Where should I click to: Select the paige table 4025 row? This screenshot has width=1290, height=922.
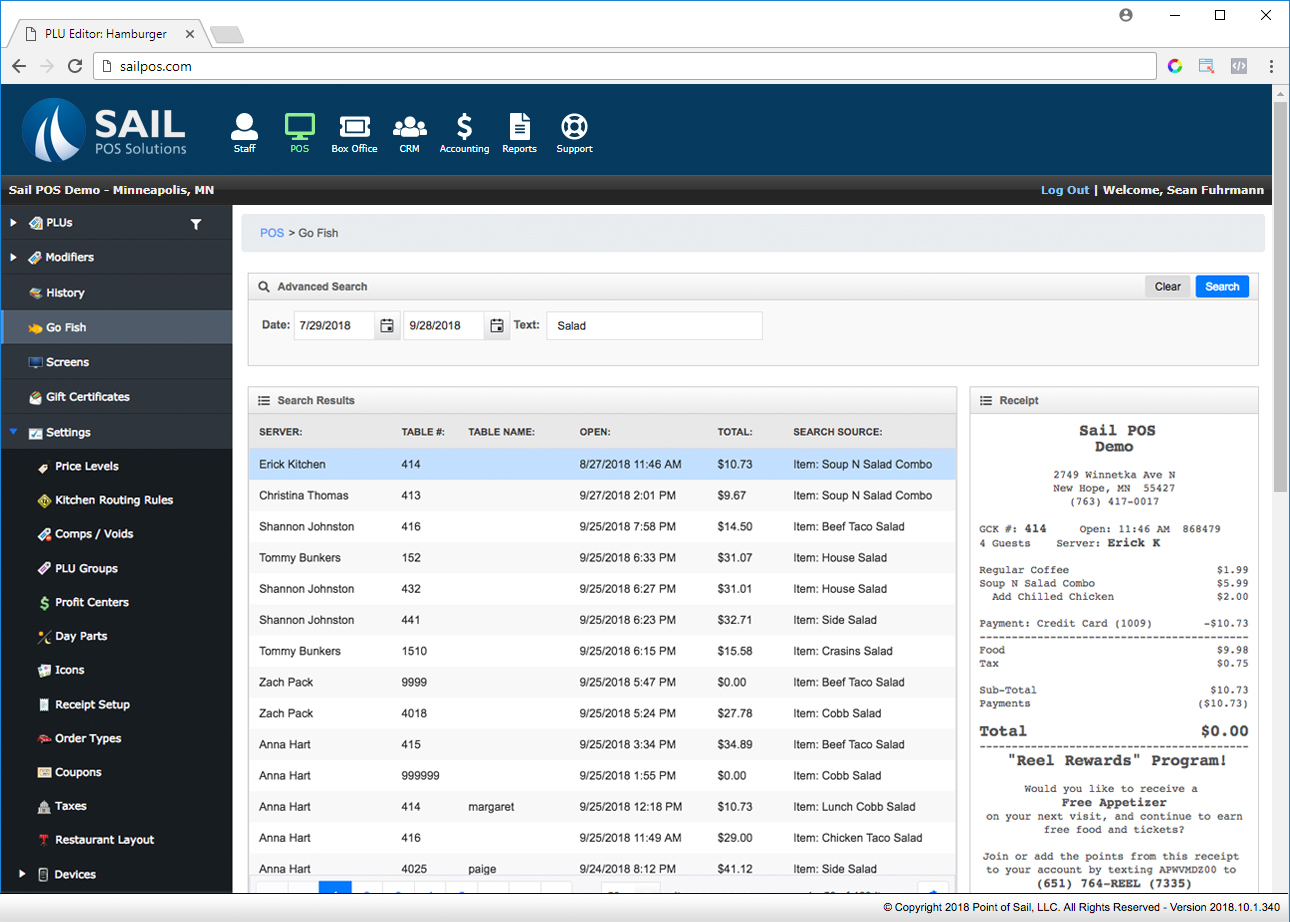point(602,866)
